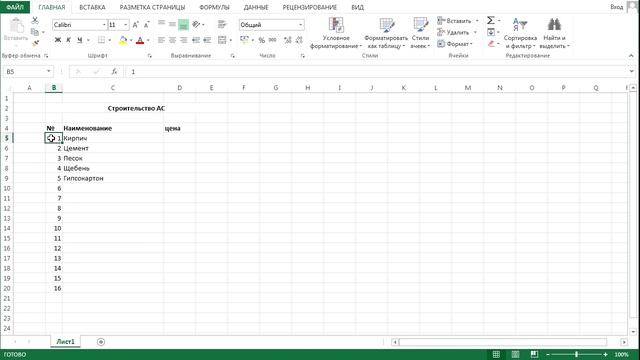The width and height of the screenshot is (640, 360).
Task: Open Сортировка и фильтр menu
Action: (x=520, y=33)
